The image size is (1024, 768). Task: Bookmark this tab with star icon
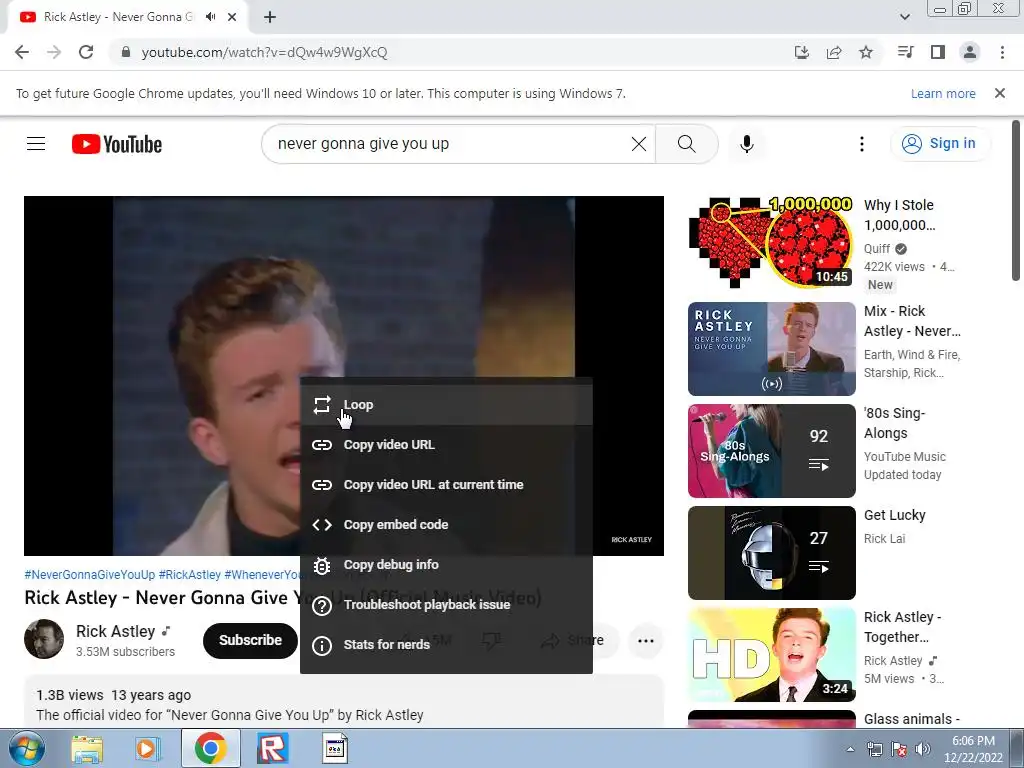click(x=866, y=52)
